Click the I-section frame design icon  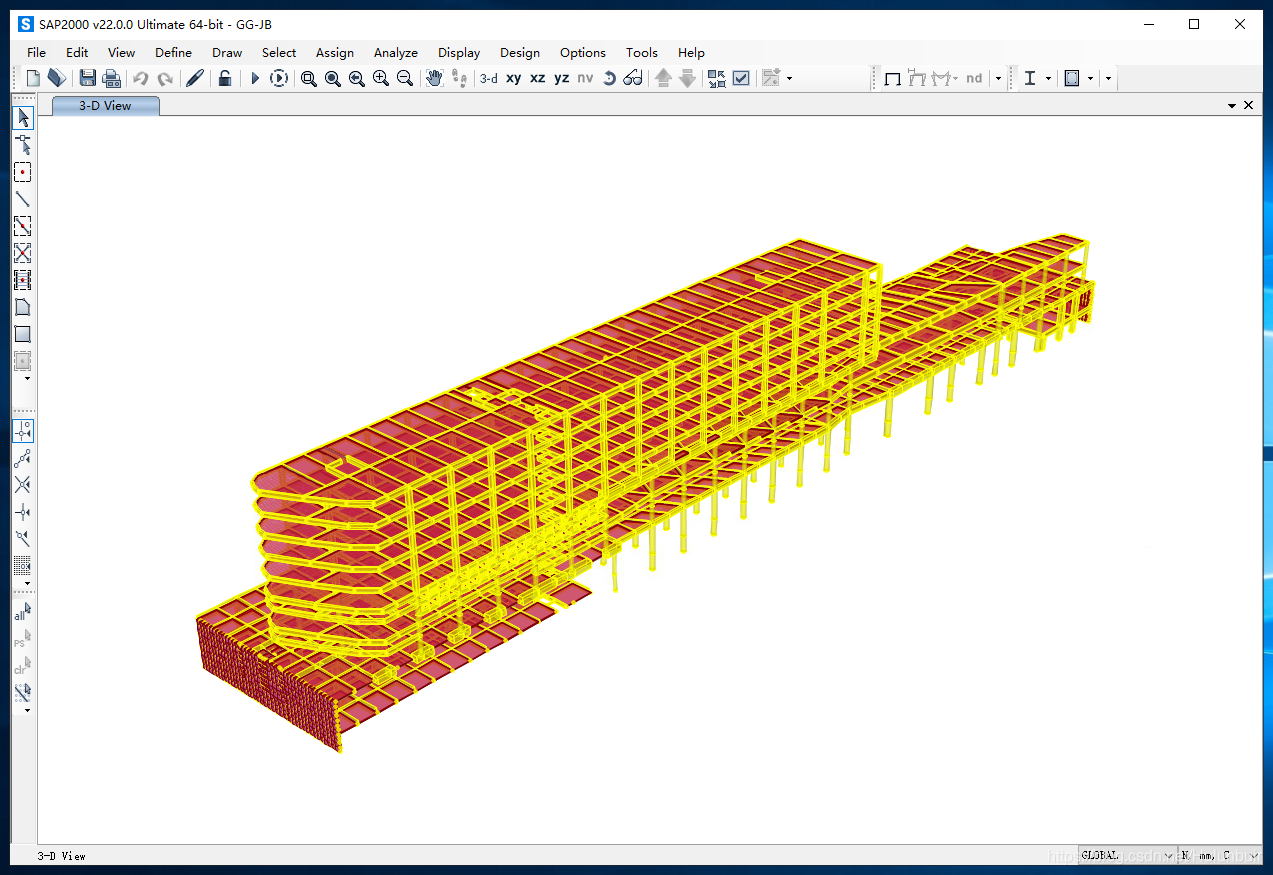pos(1030,78)
